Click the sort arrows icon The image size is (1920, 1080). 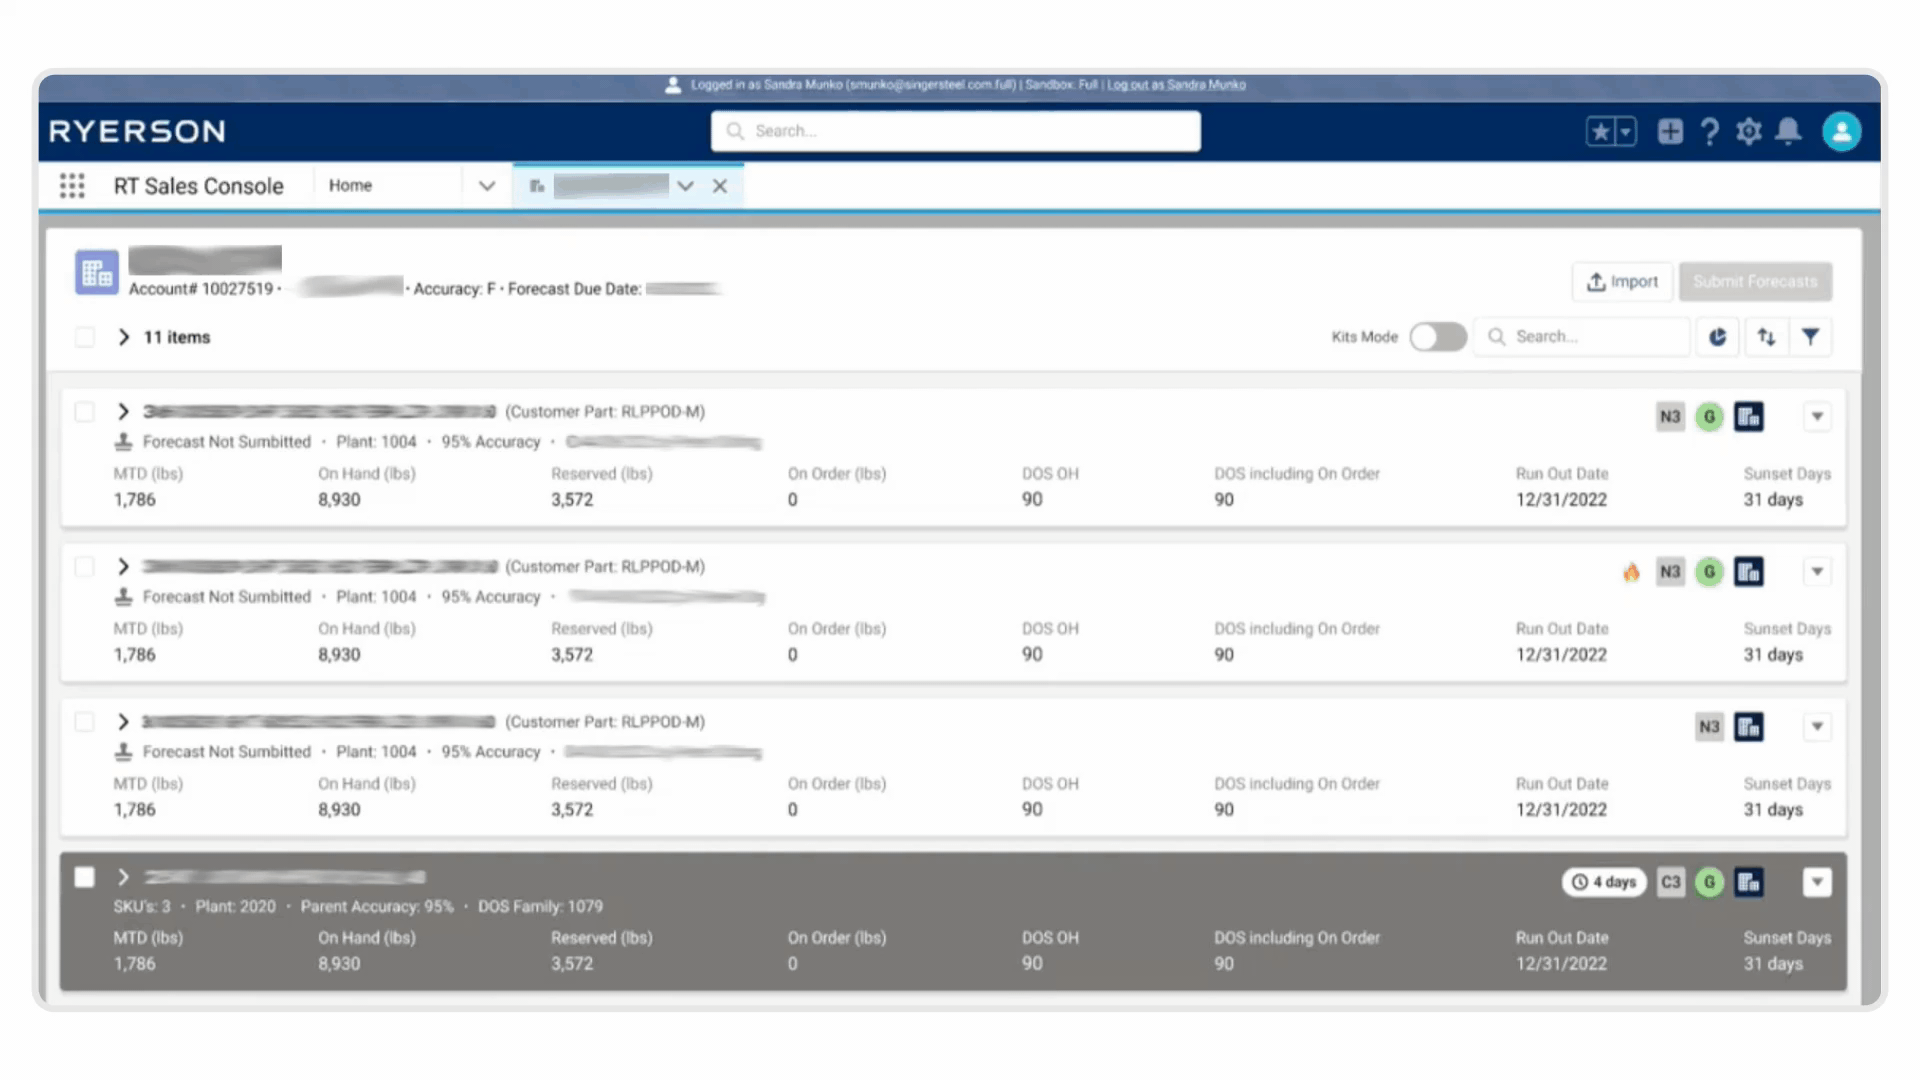[1766, 337]
